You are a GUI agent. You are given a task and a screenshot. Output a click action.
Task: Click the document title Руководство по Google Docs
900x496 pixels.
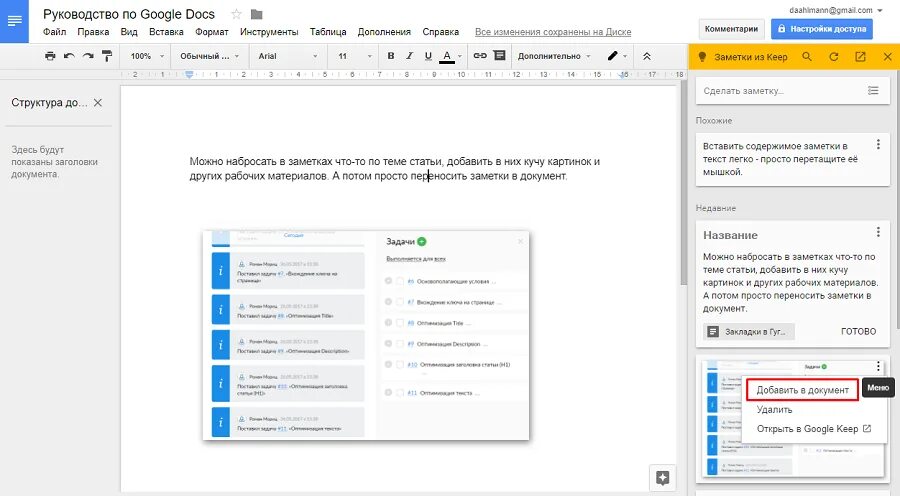click(x=129, y=14)
